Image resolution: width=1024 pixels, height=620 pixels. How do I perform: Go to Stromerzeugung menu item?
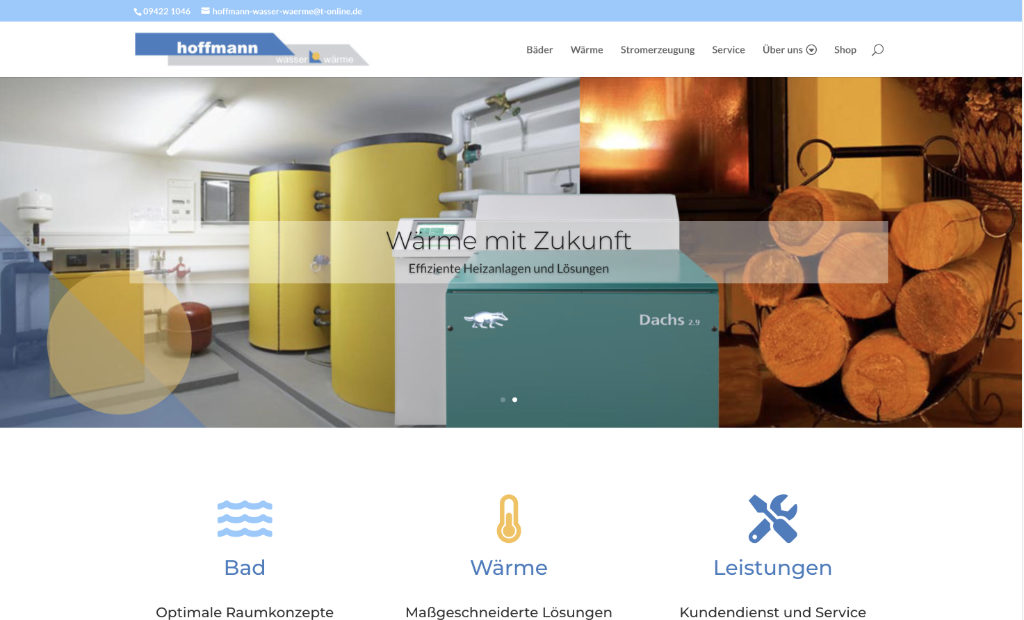(x=658, y=50)
